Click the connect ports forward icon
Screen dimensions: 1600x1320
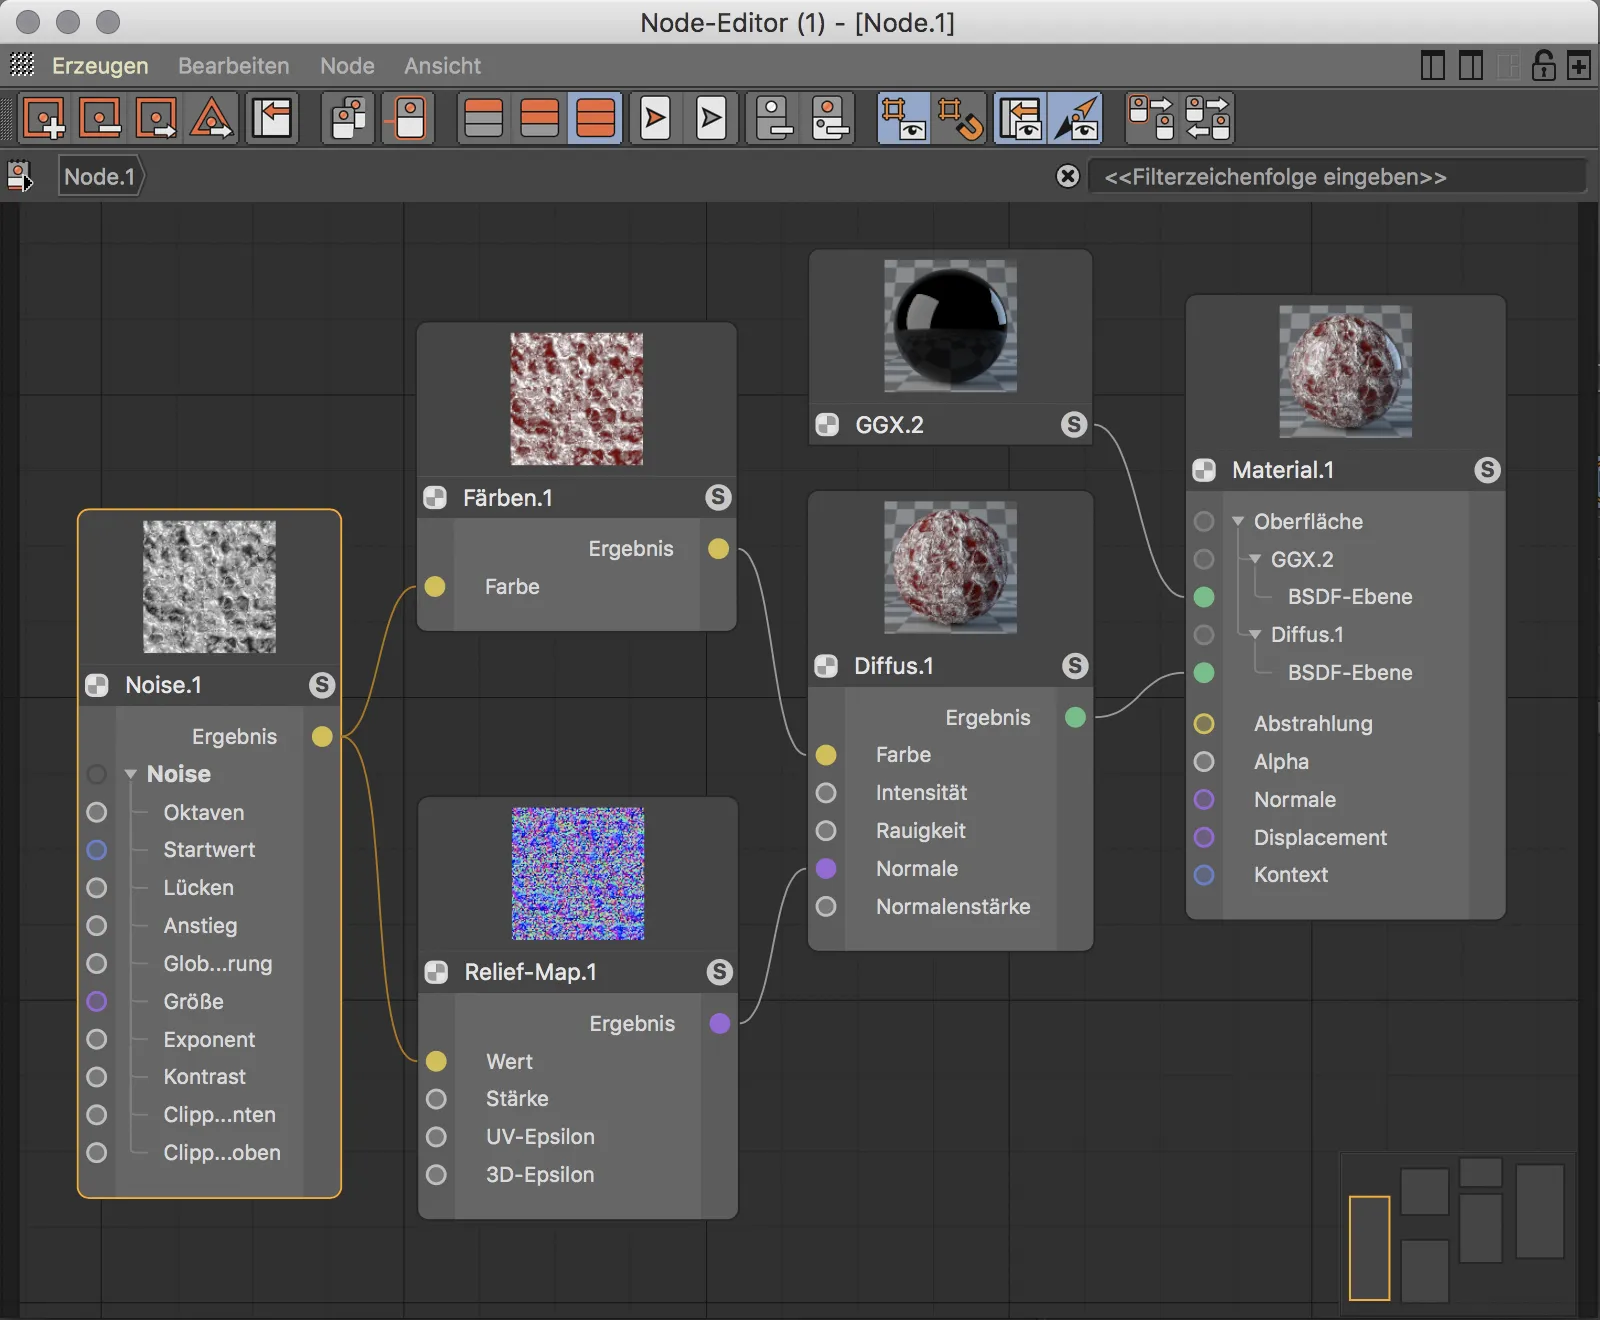1151,118
